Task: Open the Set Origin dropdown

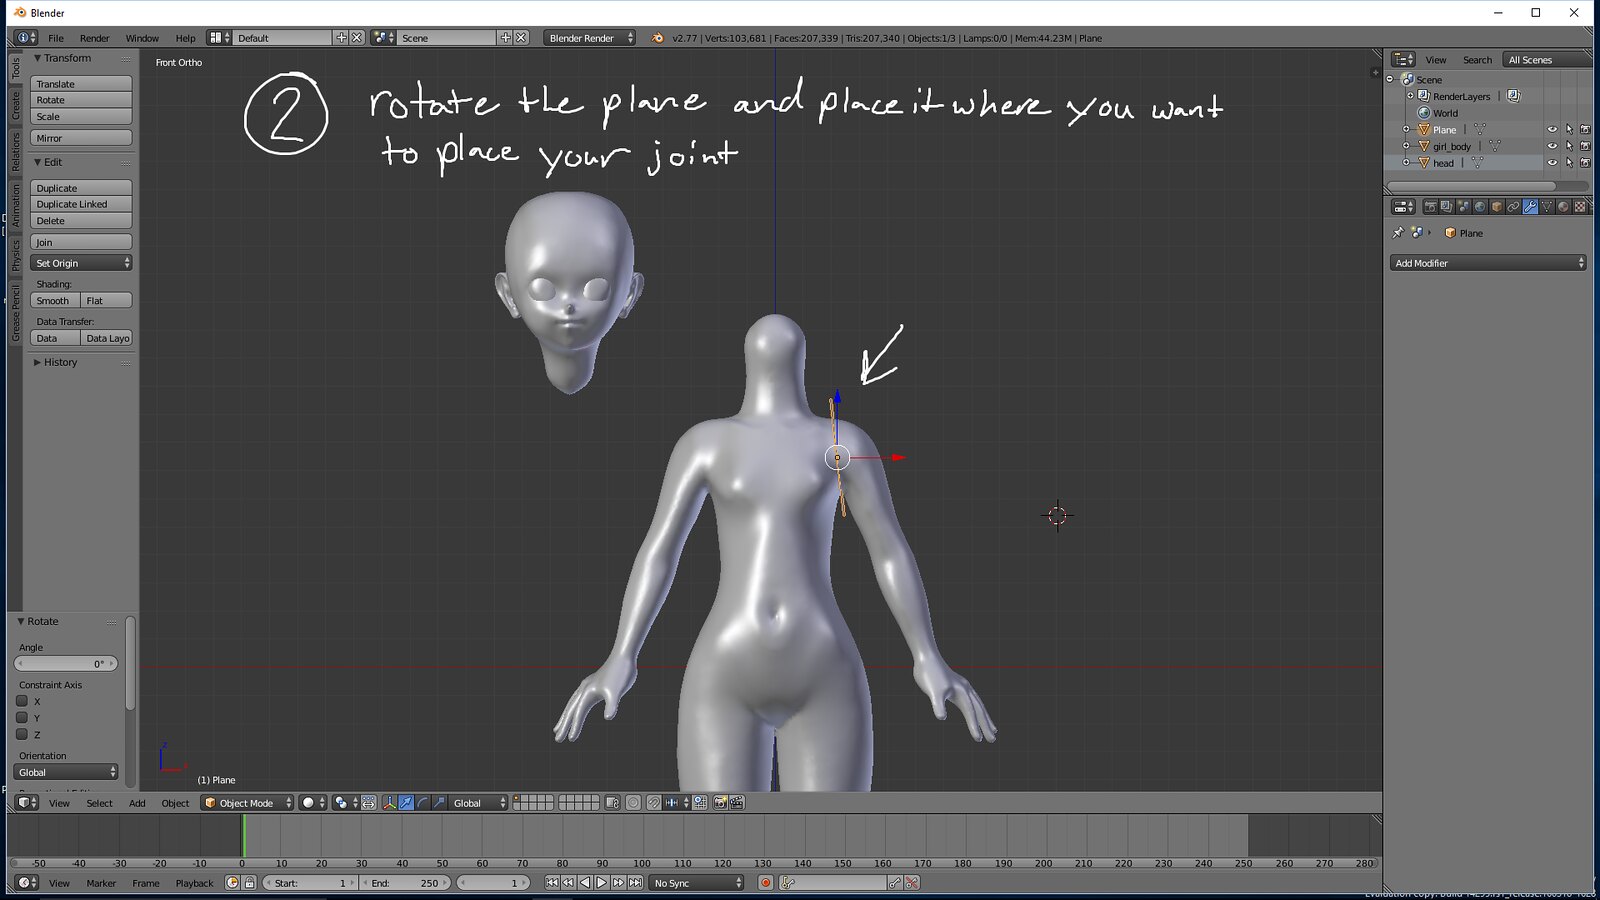Action: [81, 263]
